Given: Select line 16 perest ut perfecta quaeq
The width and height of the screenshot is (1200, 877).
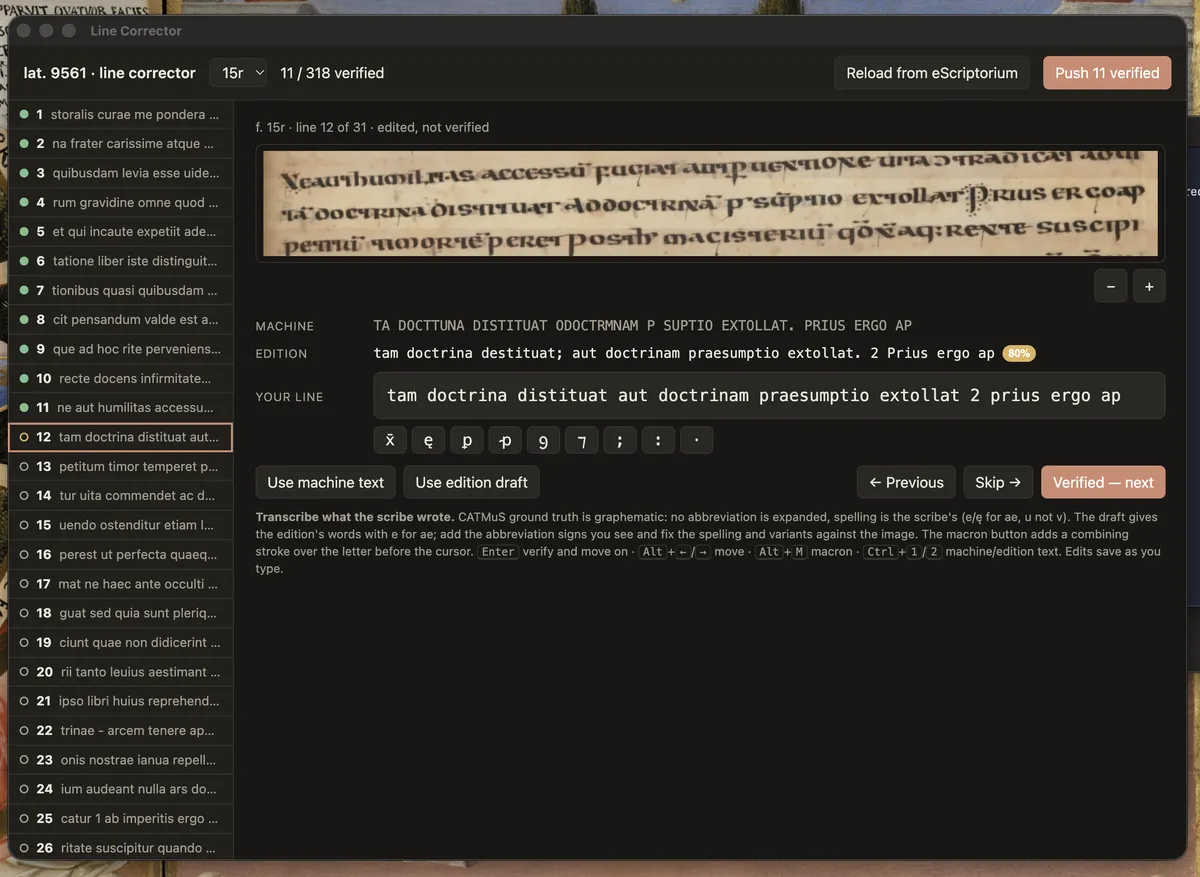Looking at the screenshot, I should tap(120, 554).
